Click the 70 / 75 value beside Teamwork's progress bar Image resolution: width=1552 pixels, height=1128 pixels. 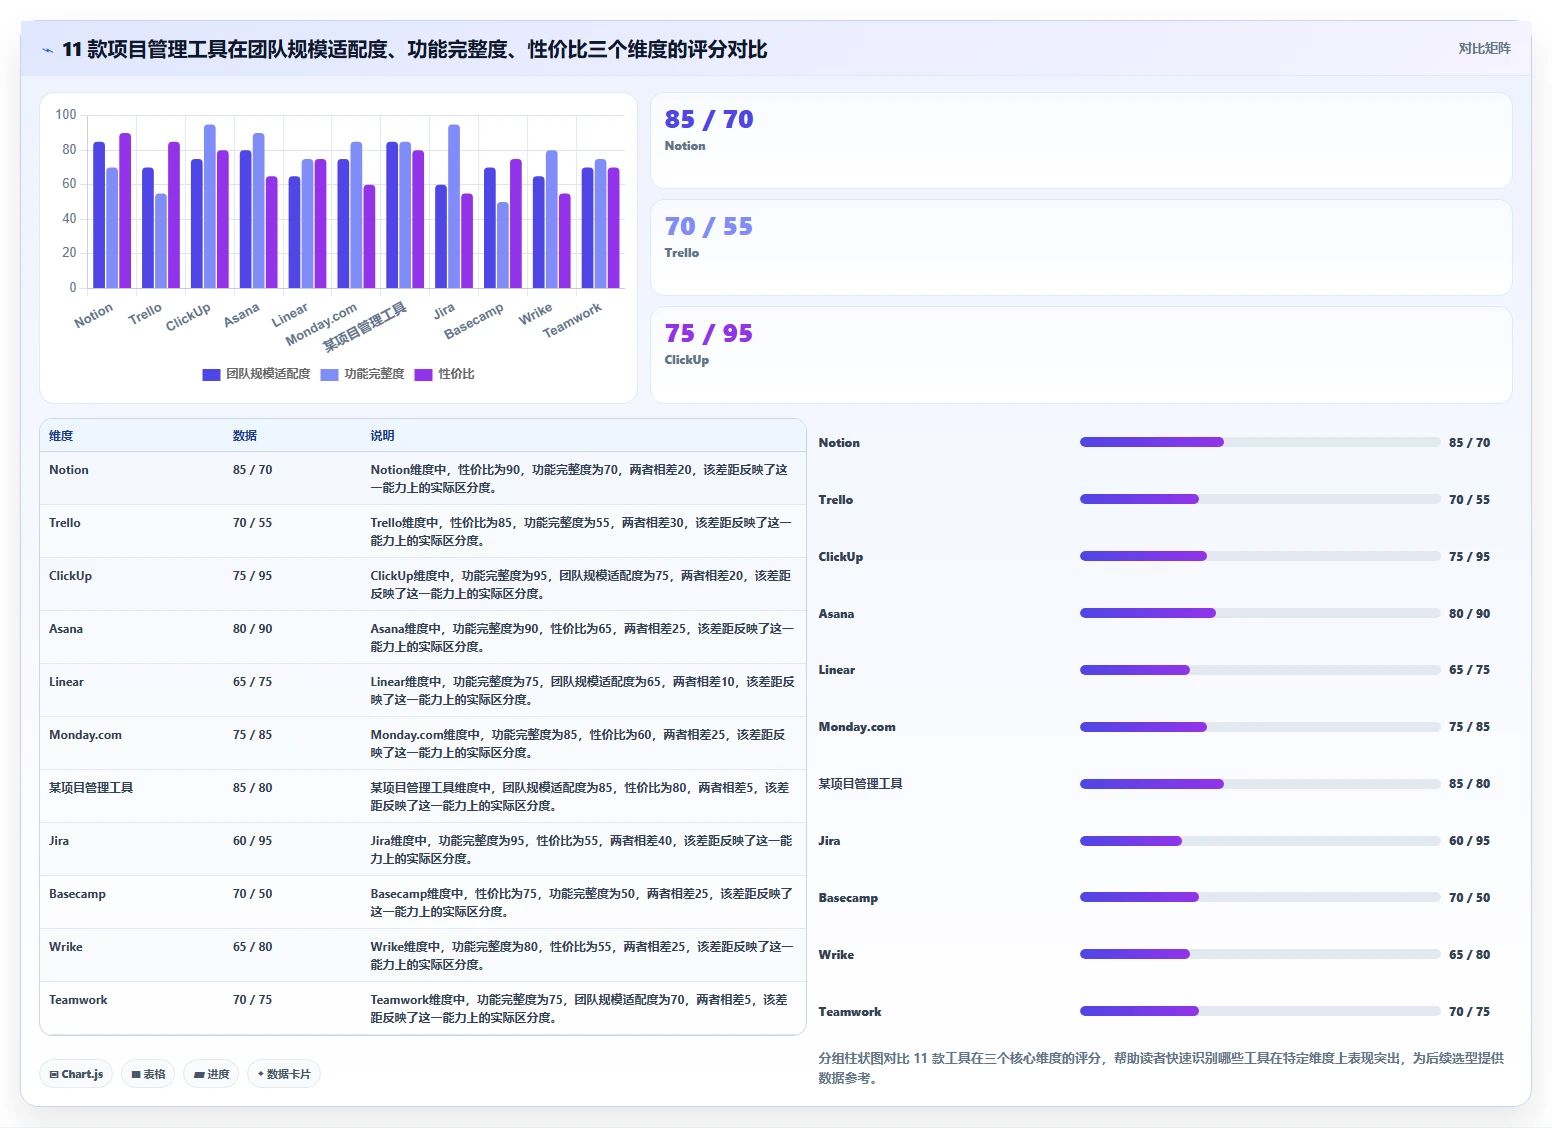click(1469, 1012)
